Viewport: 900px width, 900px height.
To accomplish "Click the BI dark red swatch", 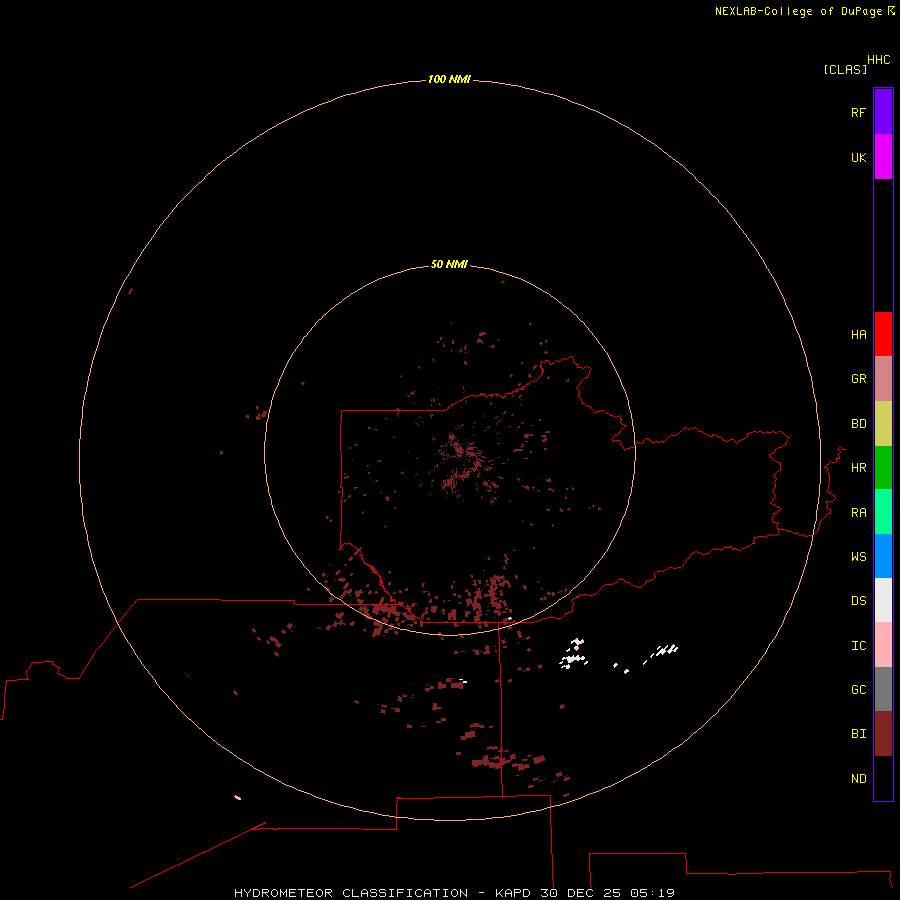I will point(883,734).
